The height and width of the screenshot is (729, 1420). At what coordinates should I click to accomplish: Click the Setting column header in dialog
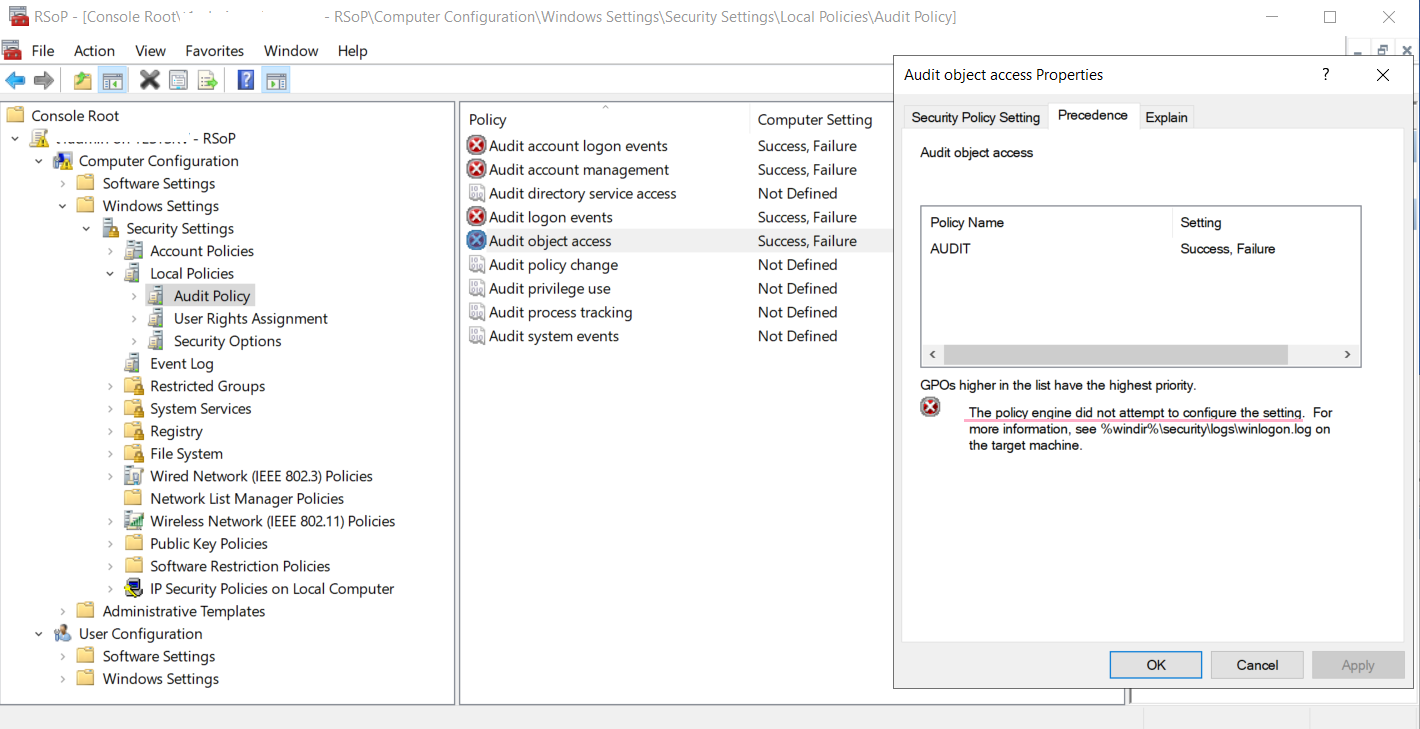(1265, 222)
